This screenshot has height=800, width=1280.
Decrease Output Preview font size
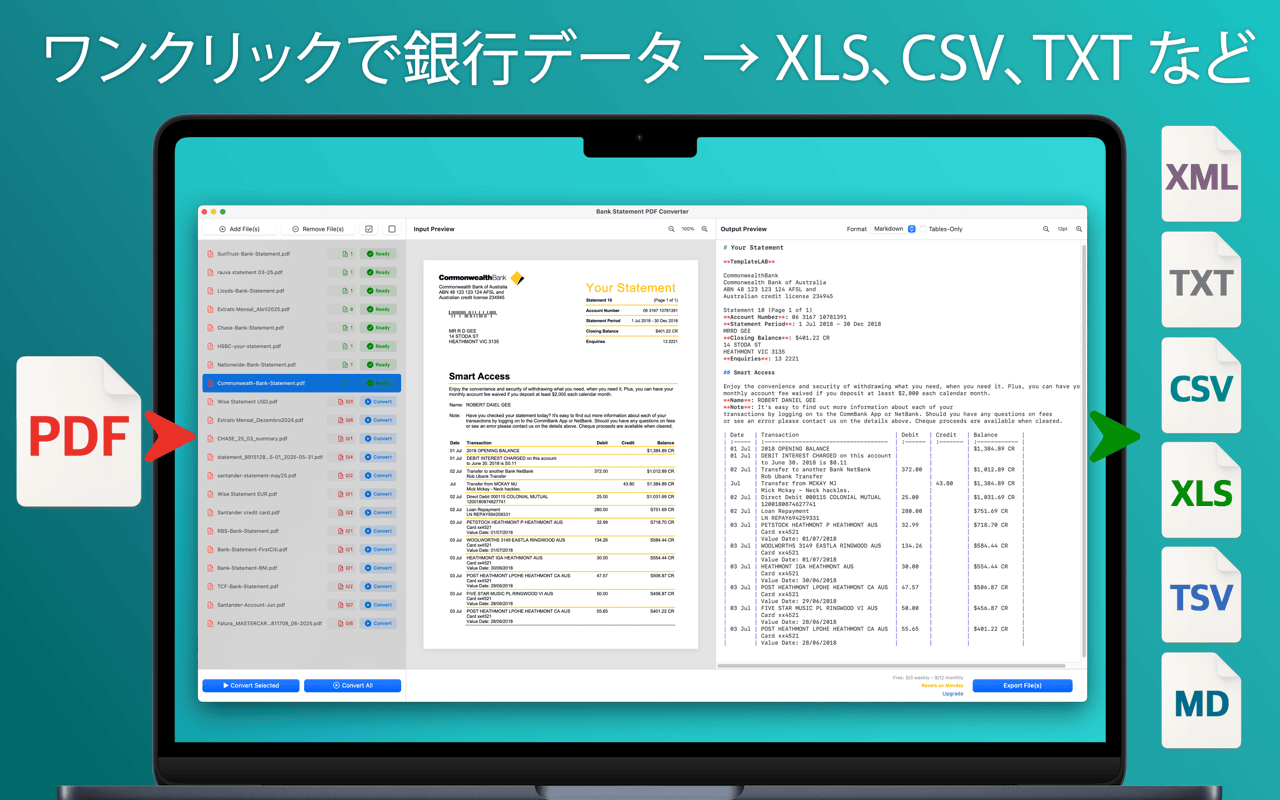(x=1046, y=229)
